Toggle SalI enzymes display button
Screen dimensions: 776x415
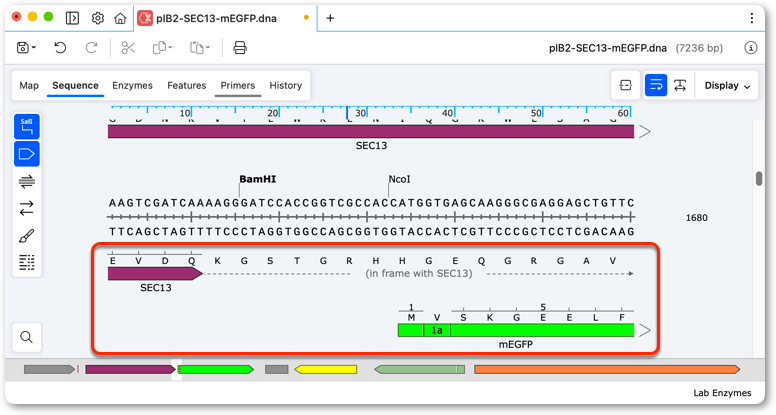click(x=27, y=127)
